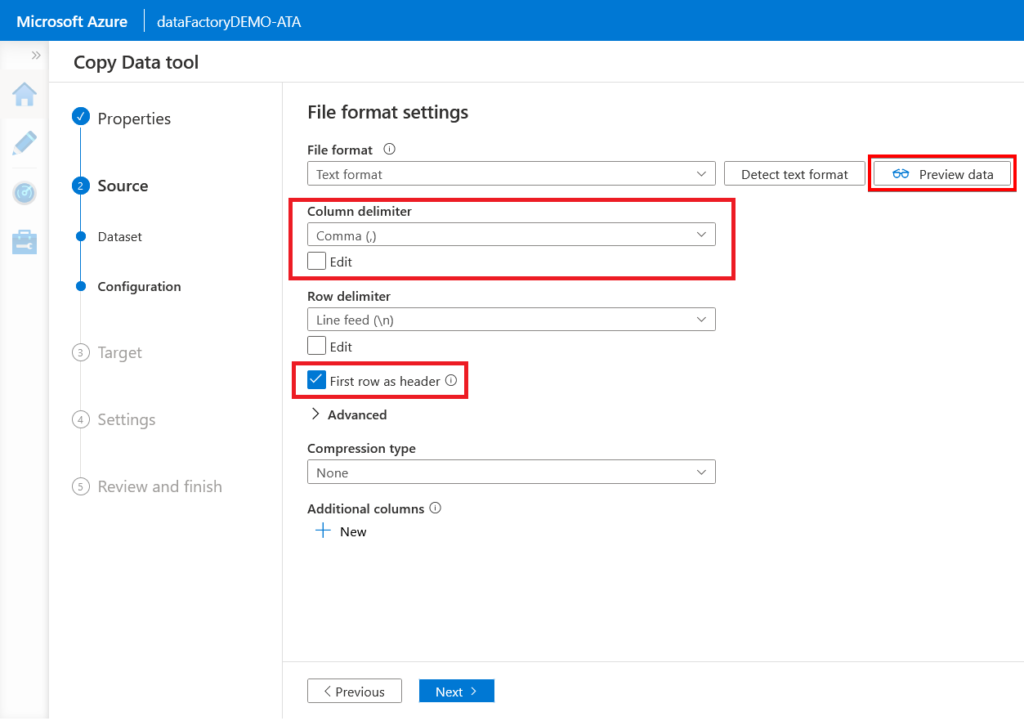
Task: Click the First row as header info icon
Action: (451, 381)
